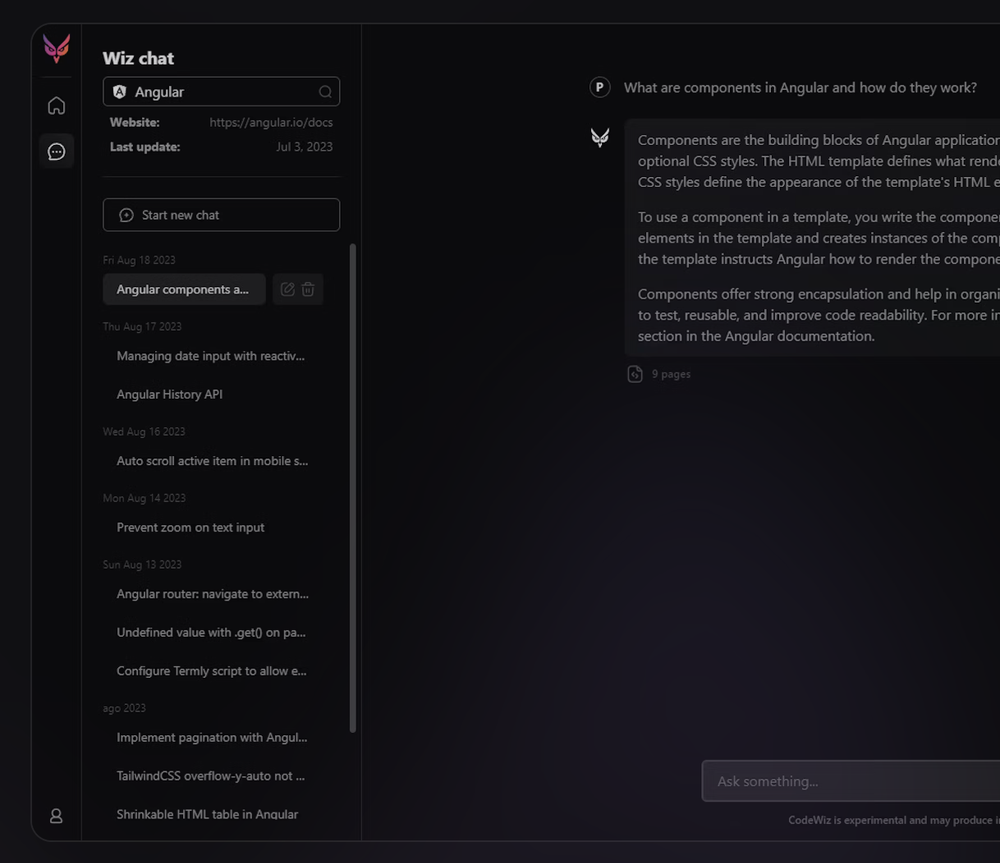Click the CodeWiz owl logo
Viewport: 1000px width, 863px height.
56,48
